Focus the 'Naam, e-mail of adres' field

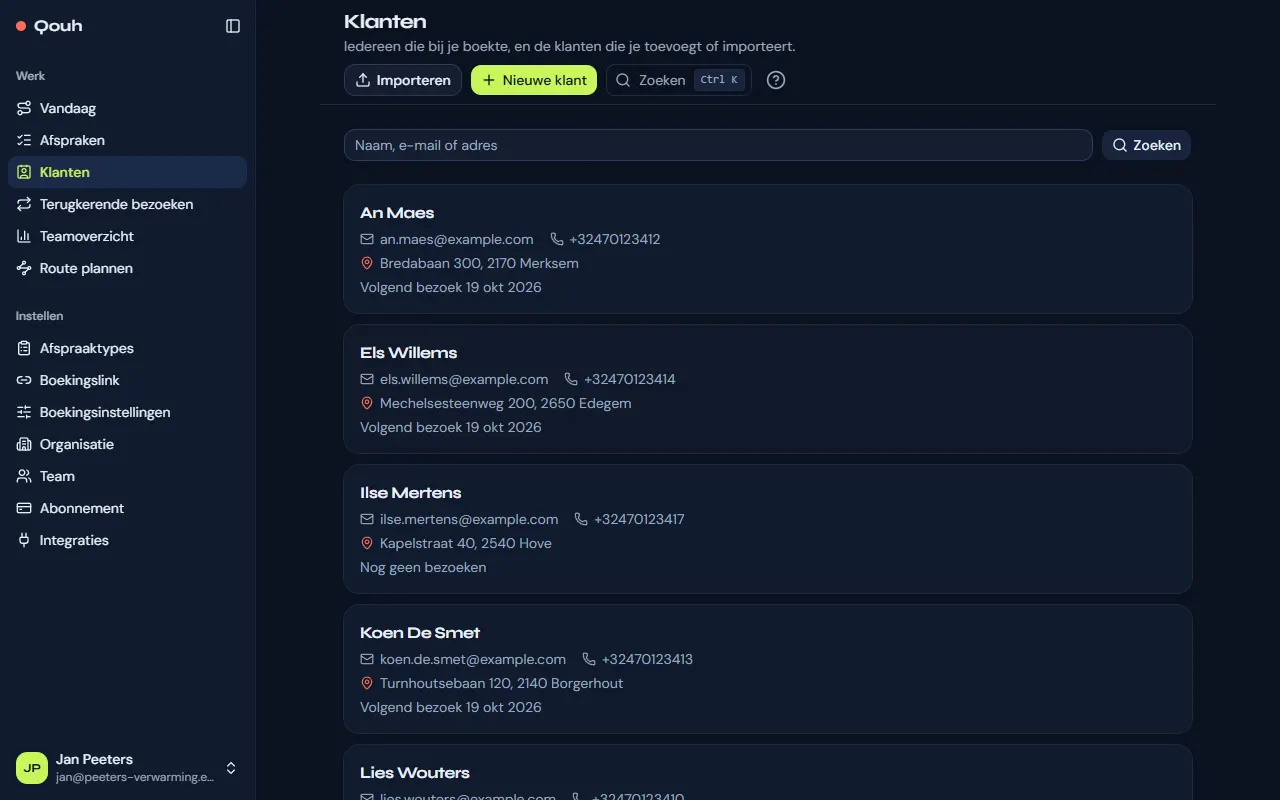point(718,145)
